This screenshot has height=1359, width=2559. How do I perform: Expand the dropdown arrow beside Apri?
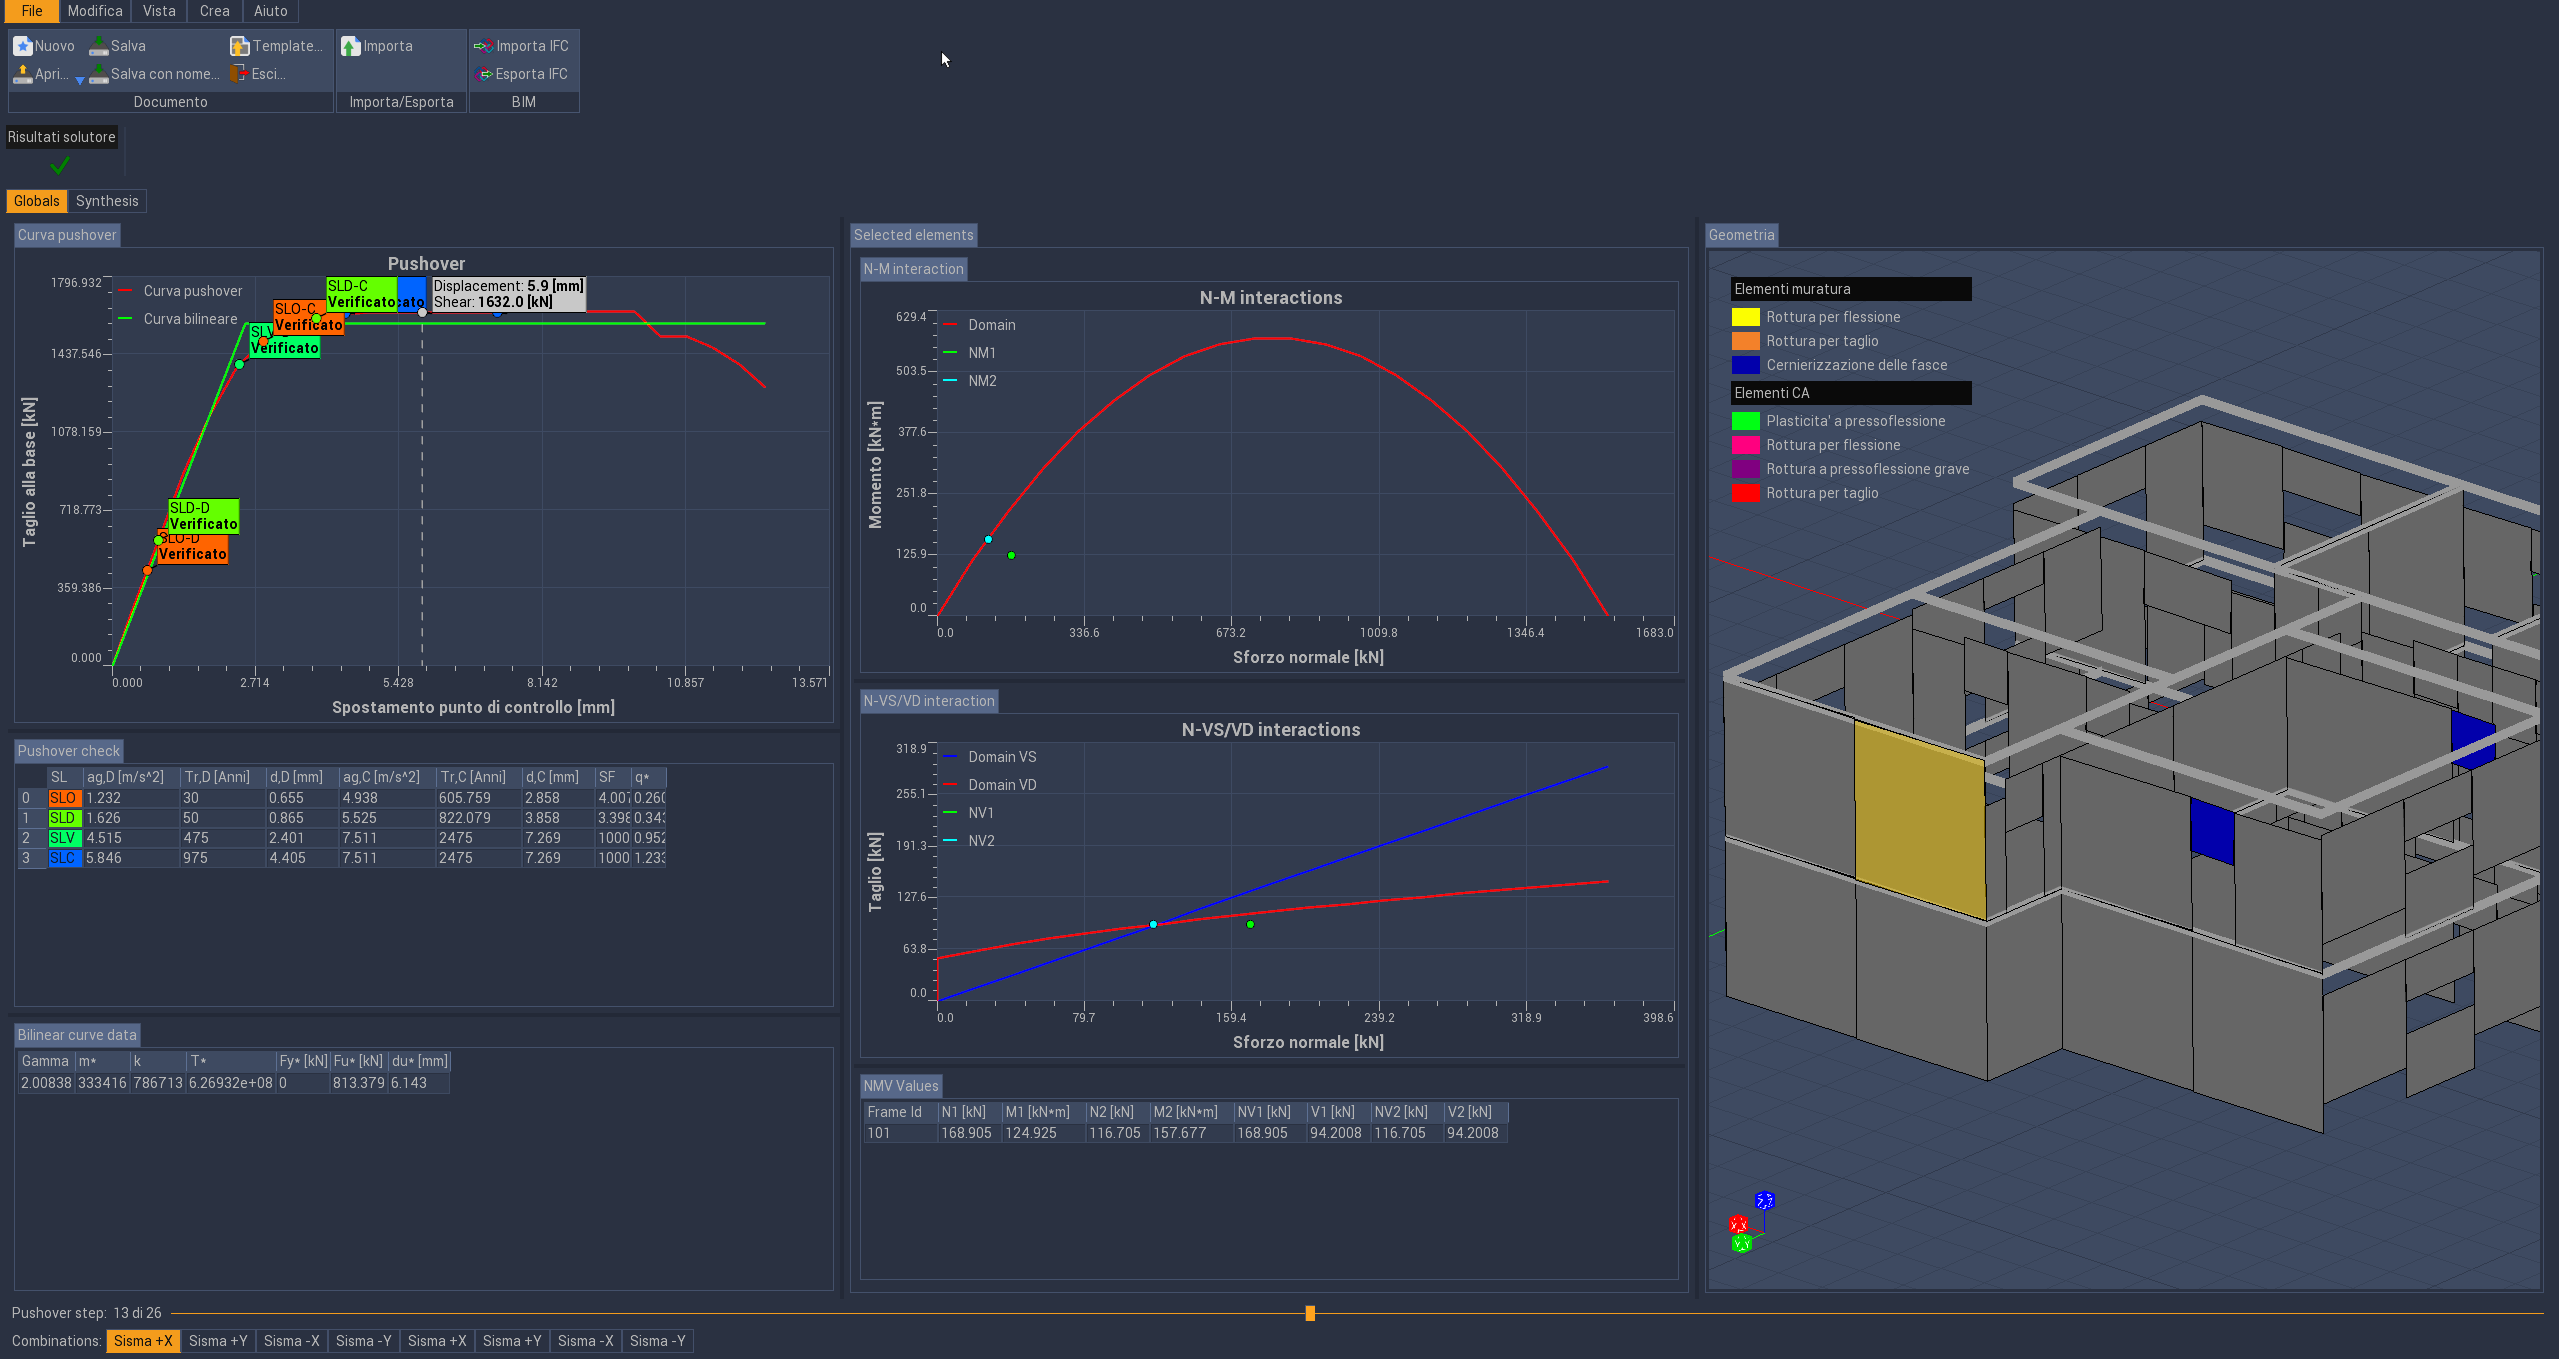(x=80, y=80)
